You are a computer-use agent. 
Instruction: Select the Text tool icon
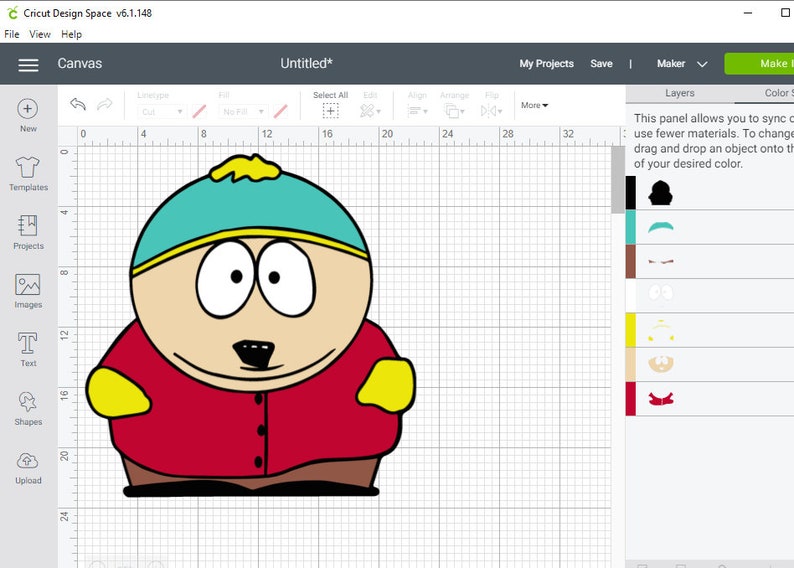tap(28, 343)
